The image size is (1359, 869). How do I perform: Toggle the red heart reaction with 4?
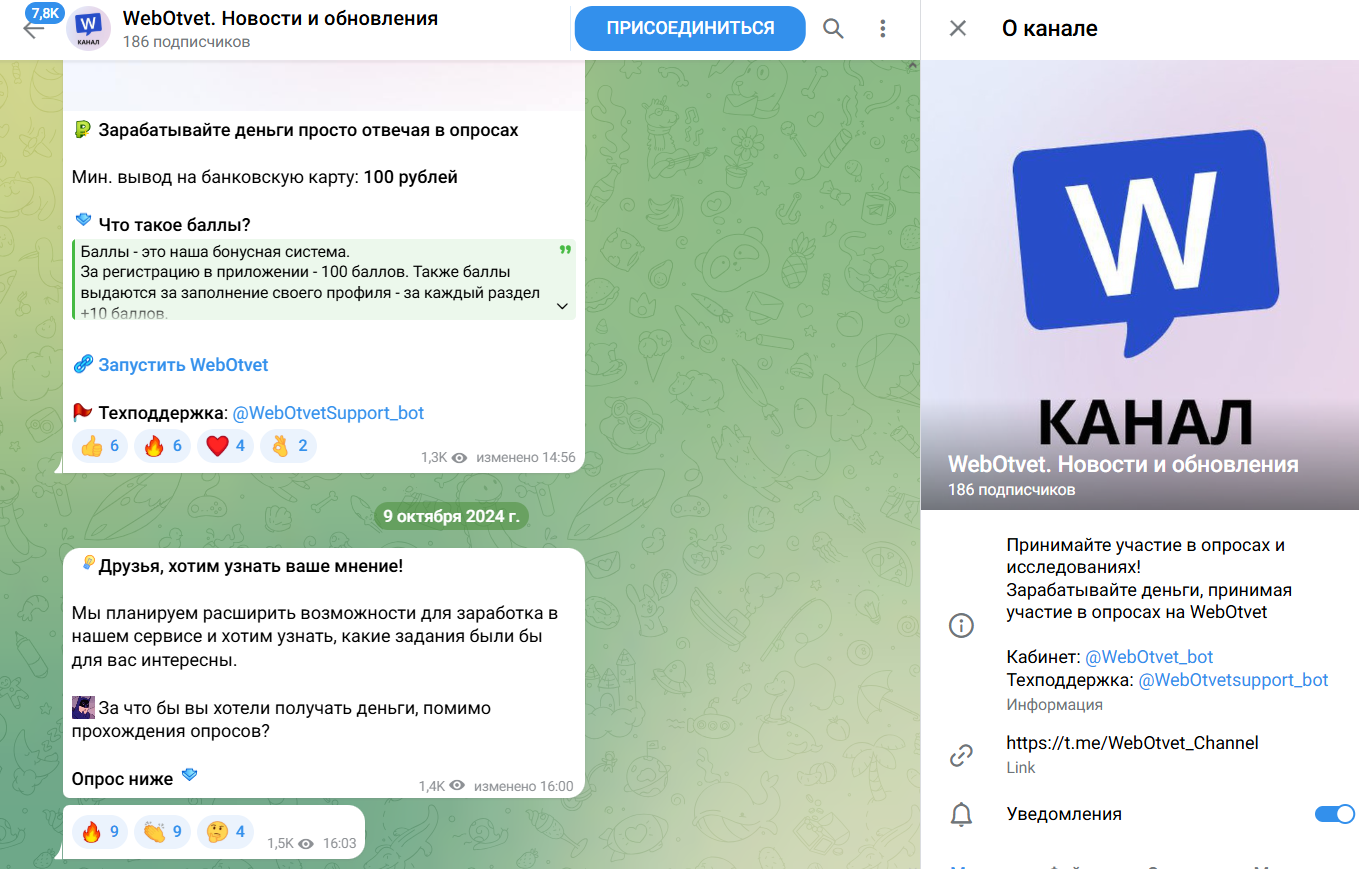[x=226, y=446]
